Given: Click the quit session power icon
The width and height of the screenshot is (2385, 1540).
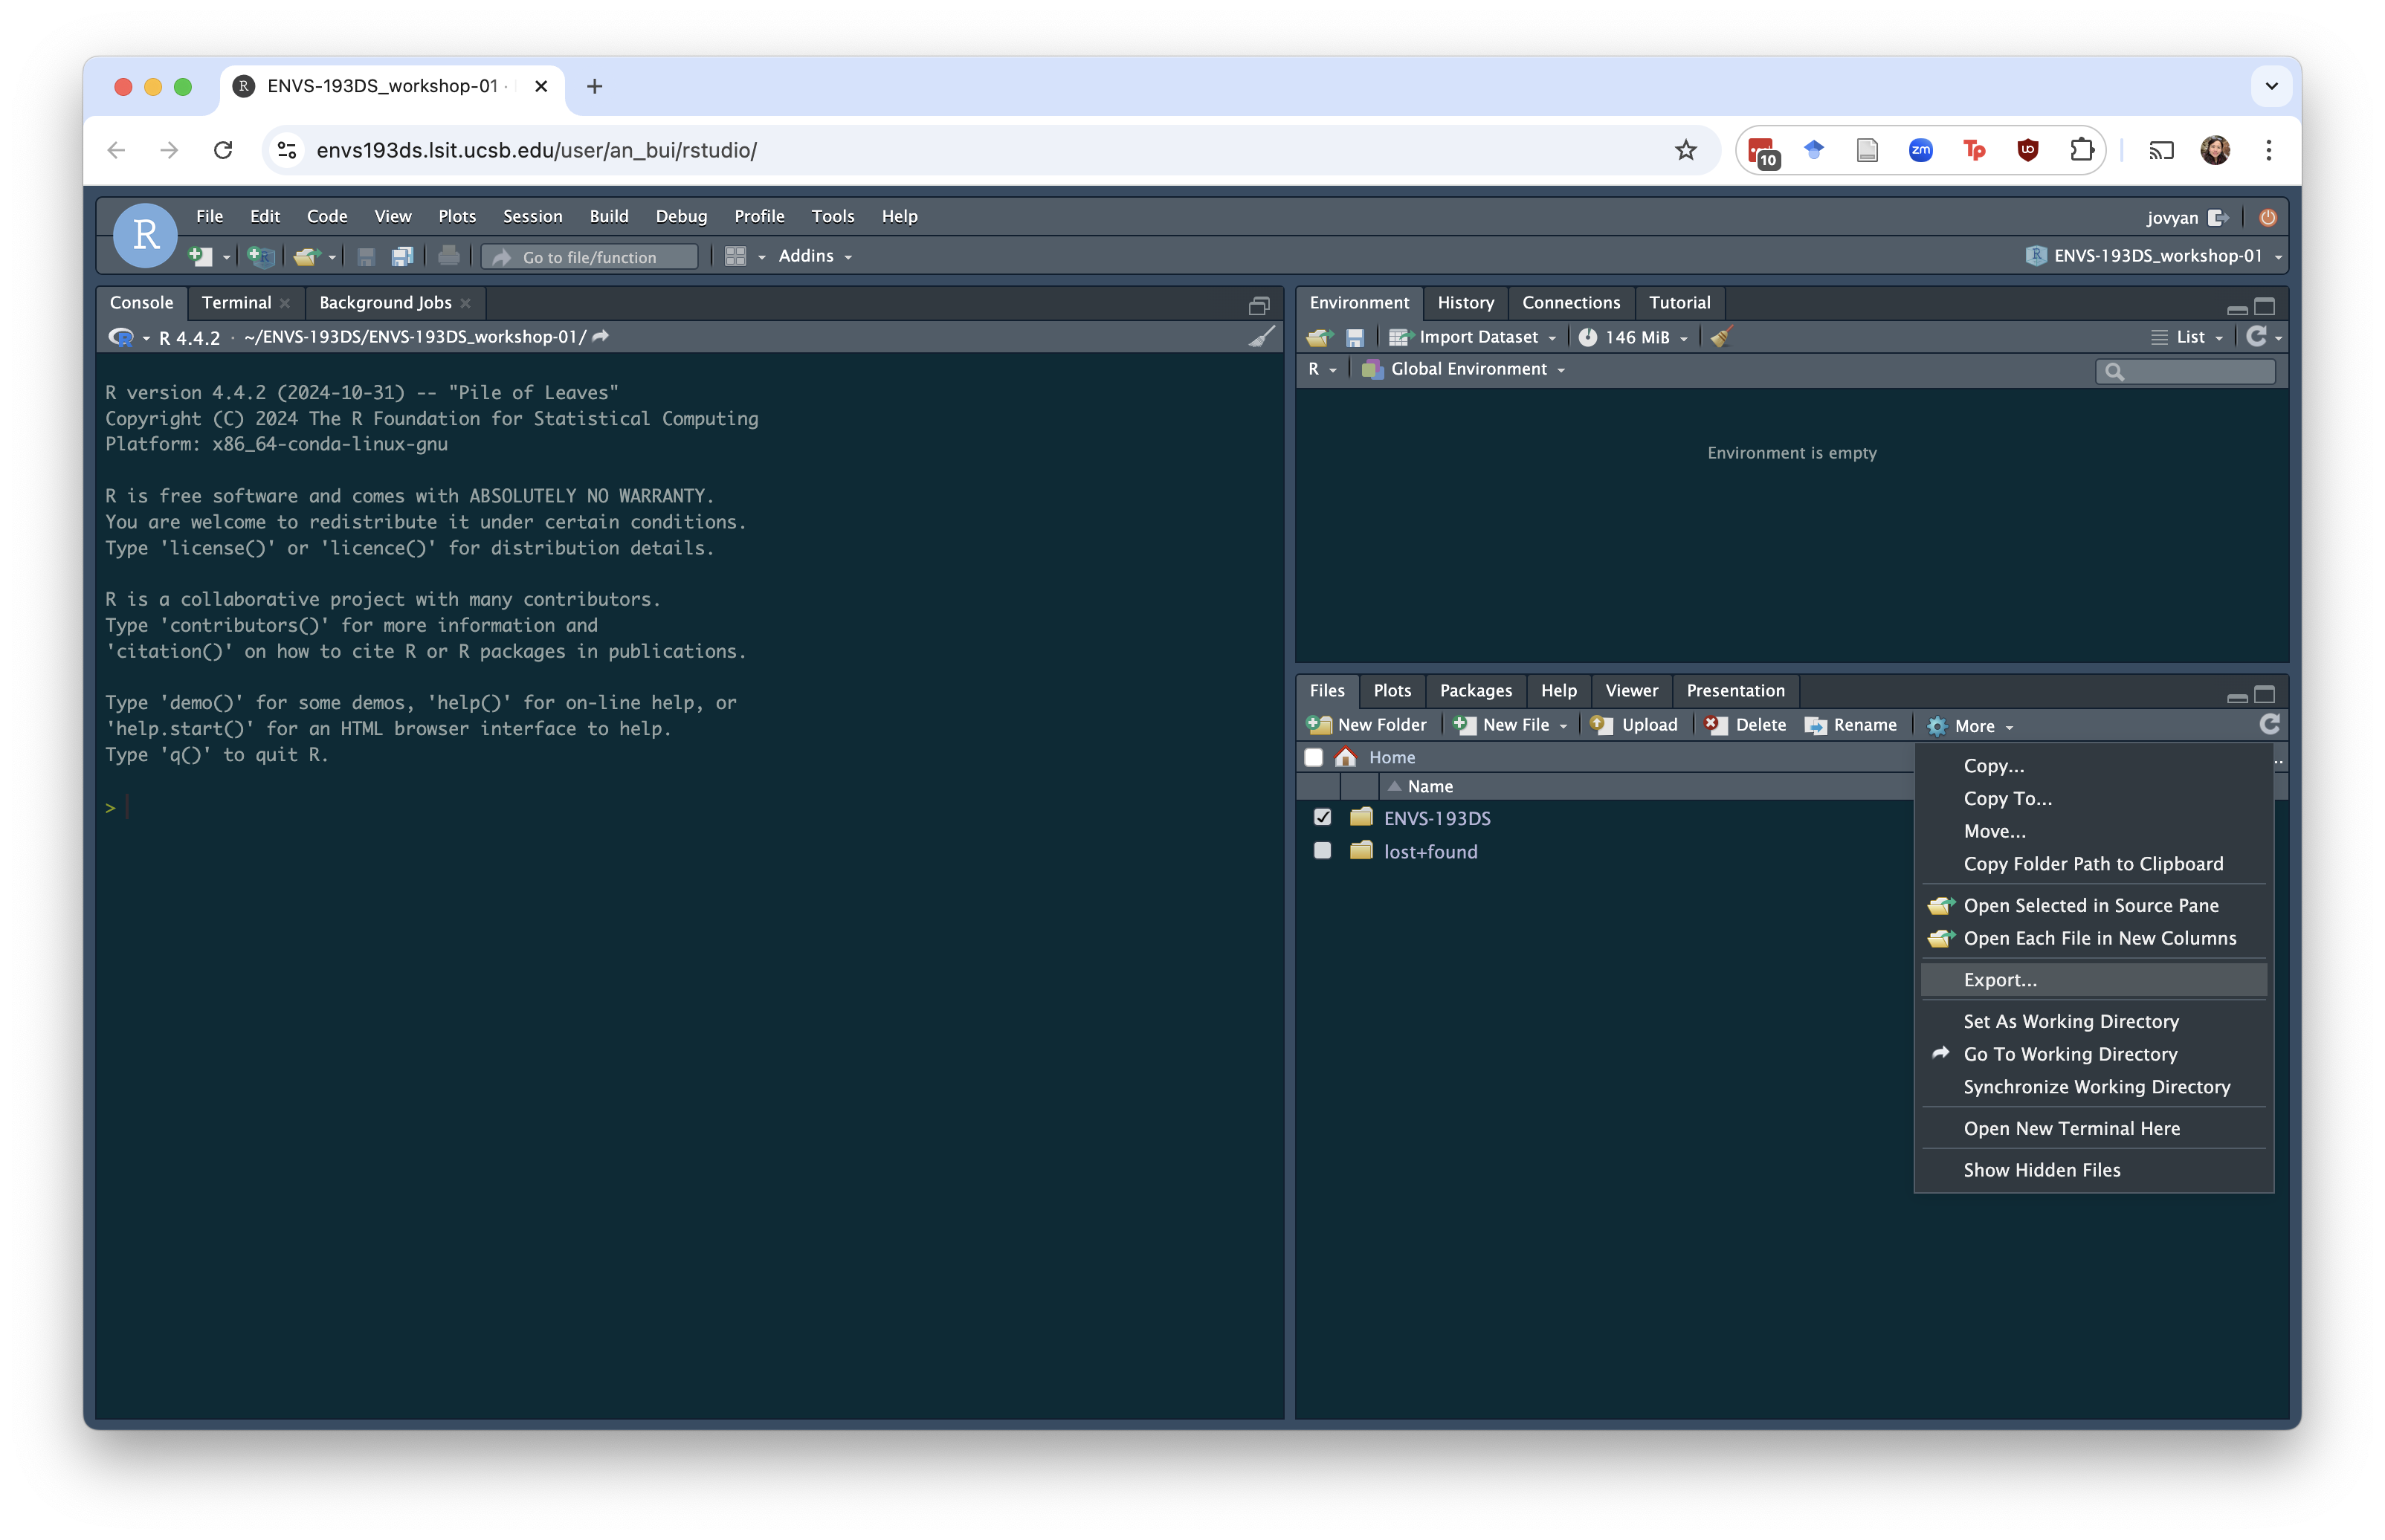Looking at the screenshot, I should point(2267,217).
